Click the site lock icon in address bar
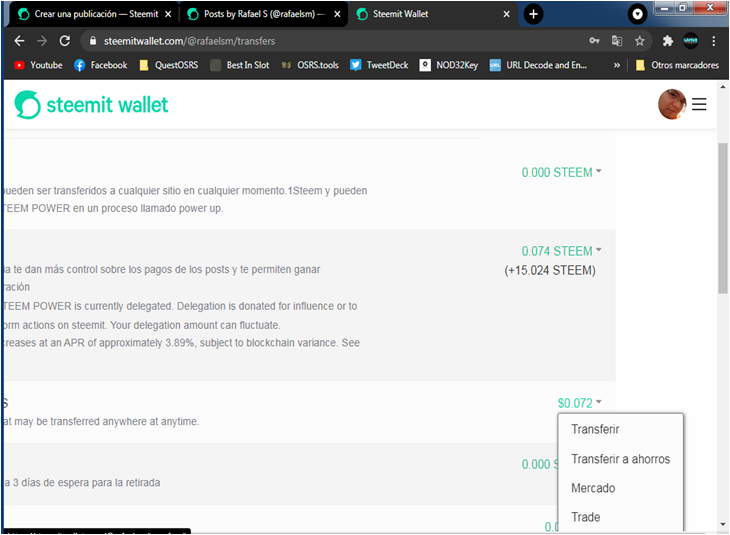 coord(93,41)
